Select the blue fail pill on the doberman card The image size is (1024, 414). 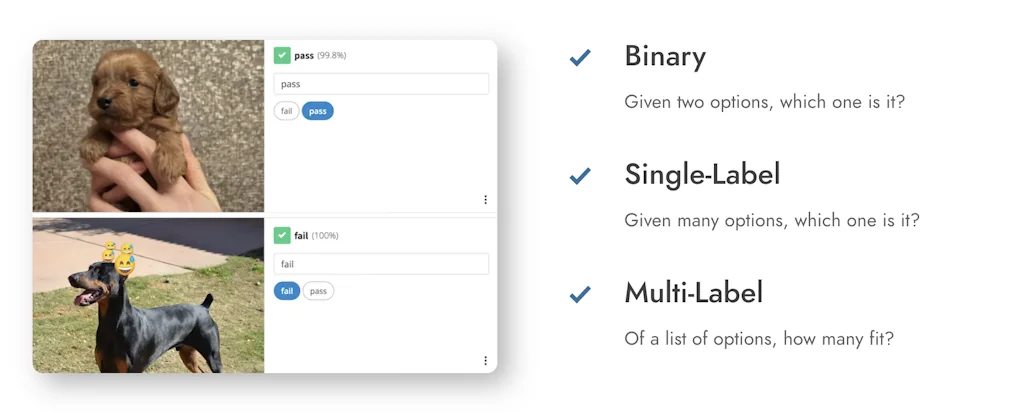click(287, 291)
